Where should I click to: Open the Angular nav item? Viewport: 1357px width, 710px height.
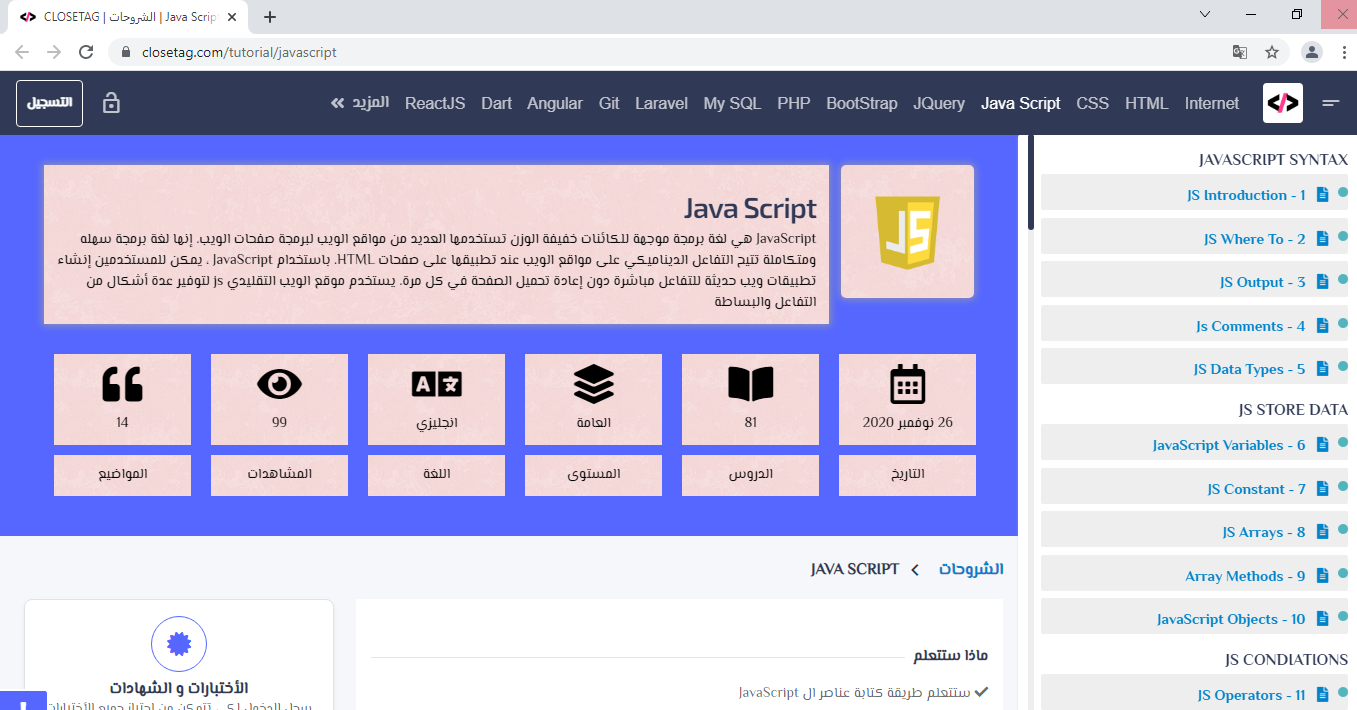555,103
